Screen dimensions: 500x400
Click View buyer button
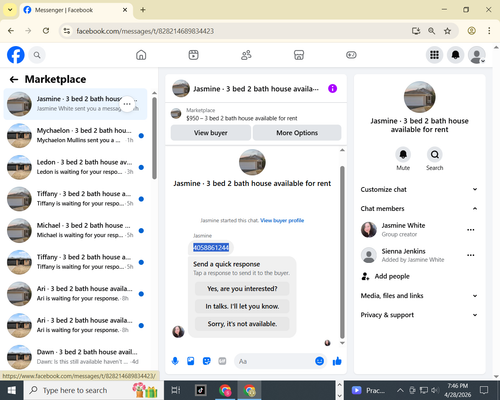211,133
